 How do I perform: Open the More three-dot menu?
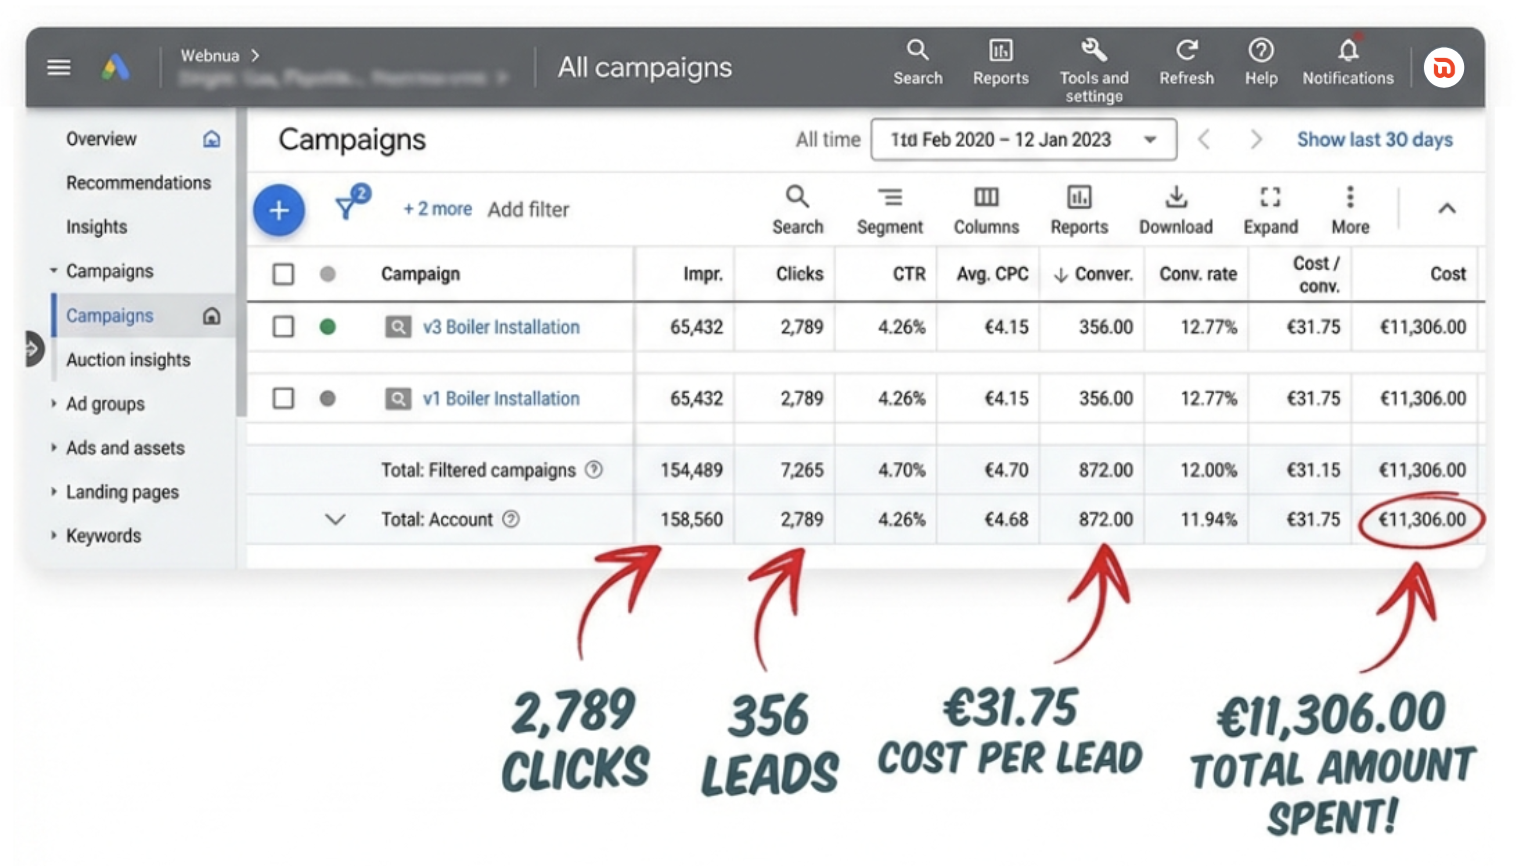(1350, 210)
